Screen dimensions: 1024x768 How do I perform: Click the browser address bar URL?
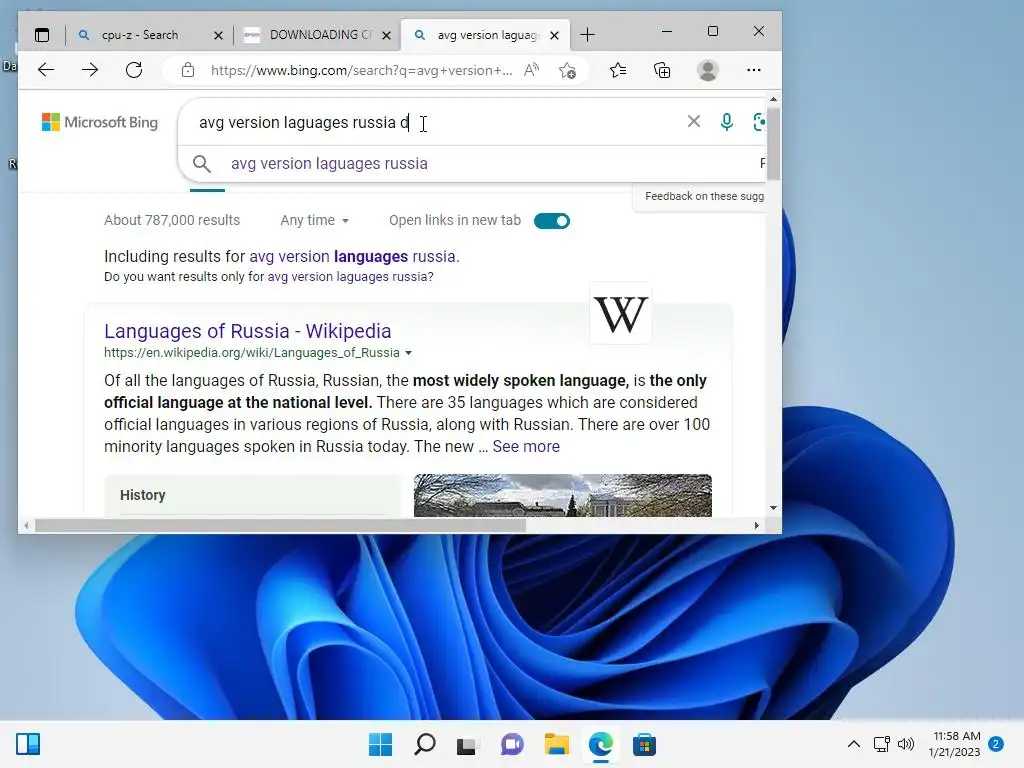pos(361,71)
